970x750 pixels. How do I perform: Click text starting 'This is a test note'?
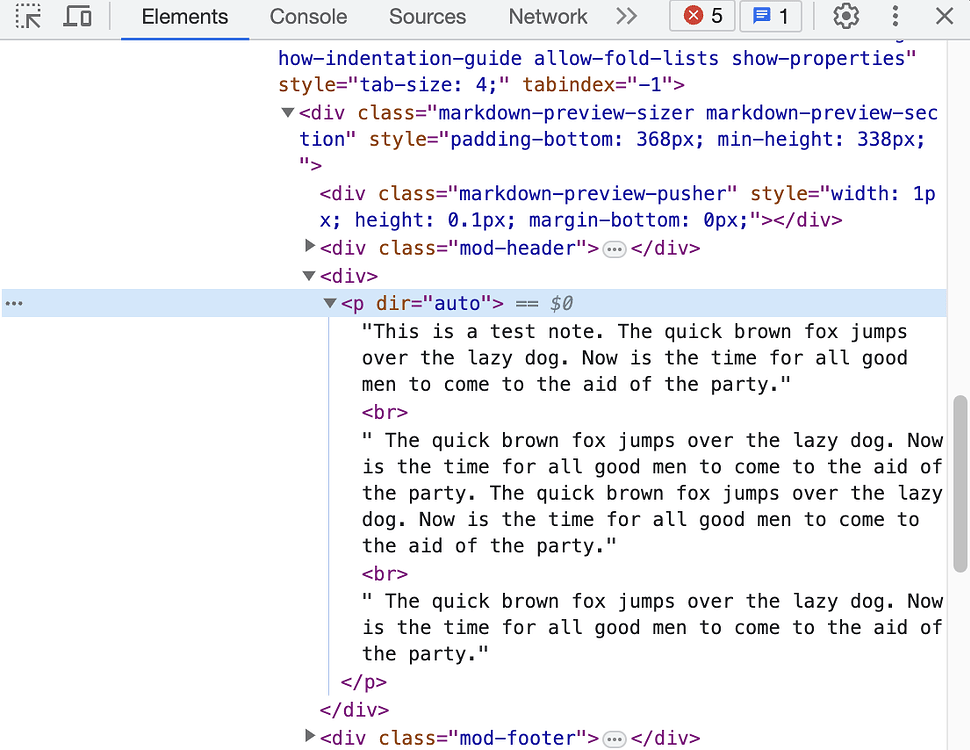[x=635, y=358]
